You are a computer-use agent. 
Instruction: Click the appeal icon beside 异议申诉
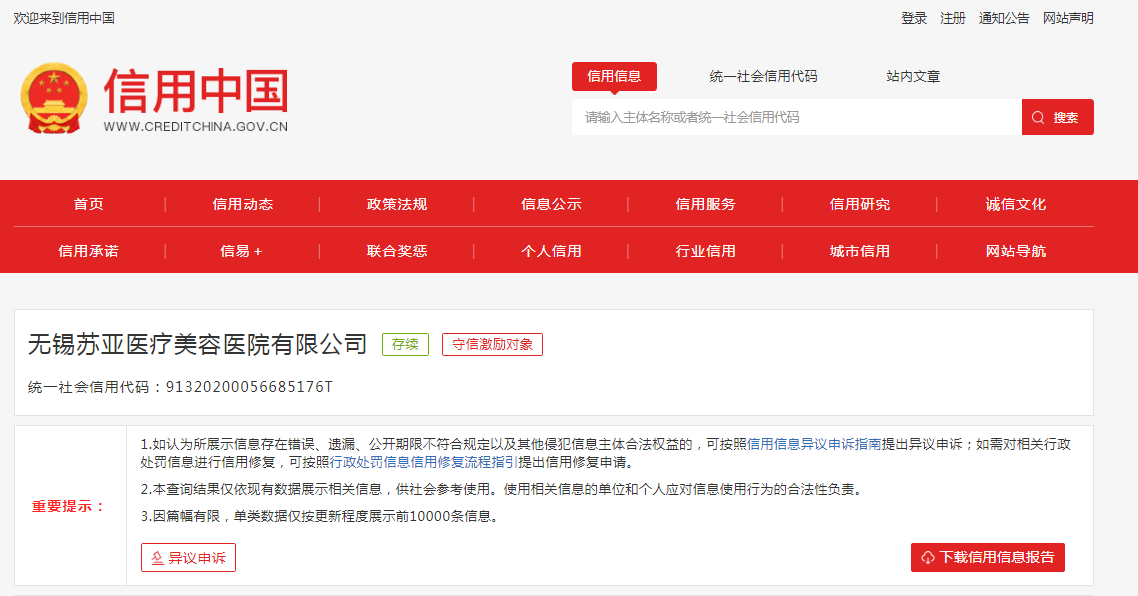click(157, 558)
